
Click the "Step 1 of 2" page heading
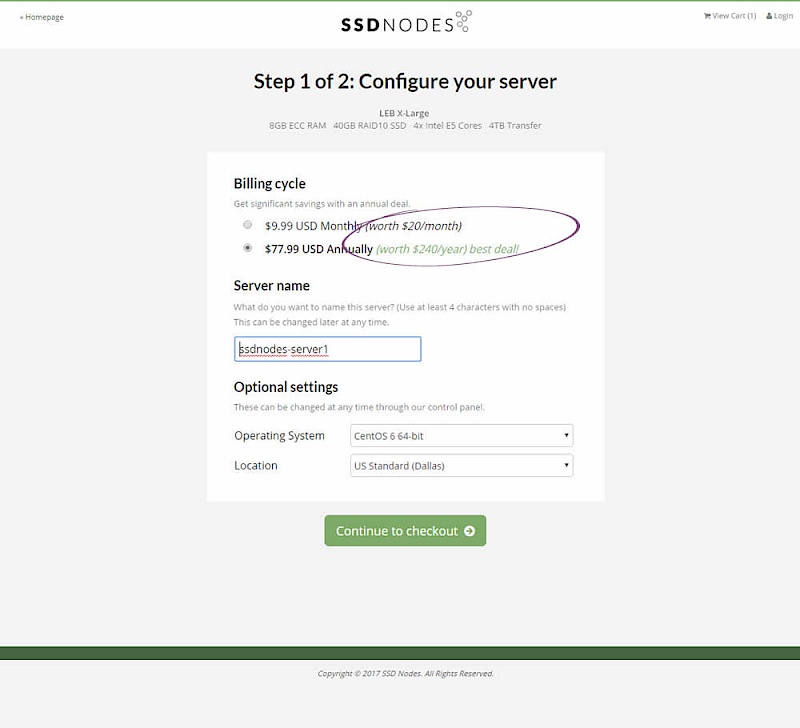[405, 82]
